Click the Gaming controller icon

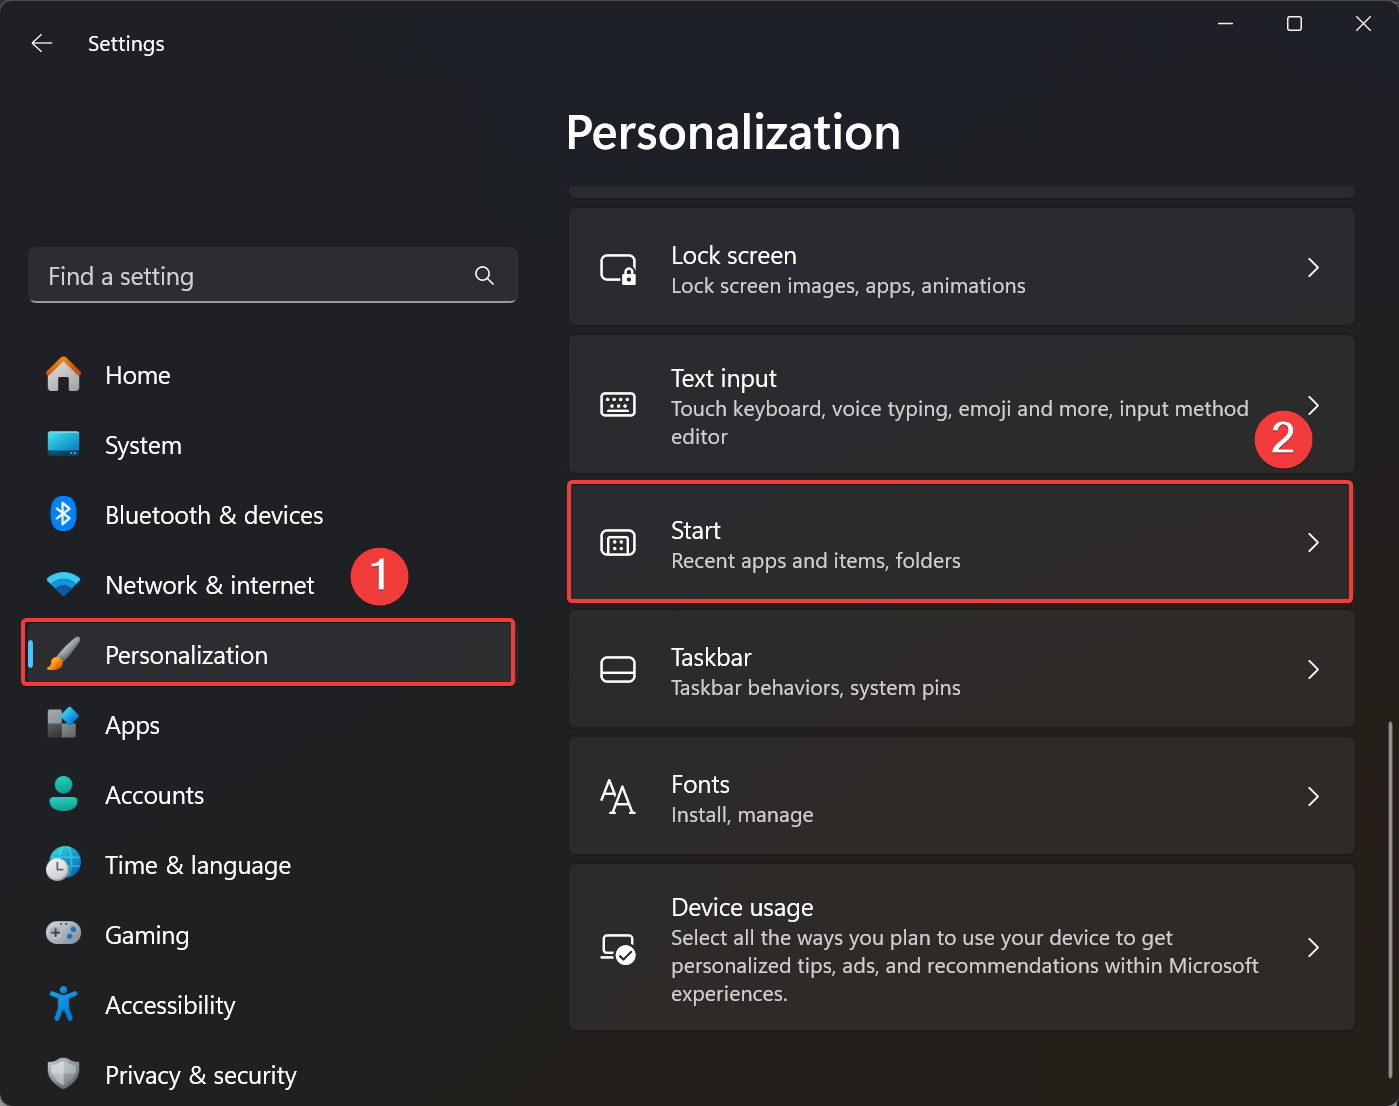coord(63,933)
